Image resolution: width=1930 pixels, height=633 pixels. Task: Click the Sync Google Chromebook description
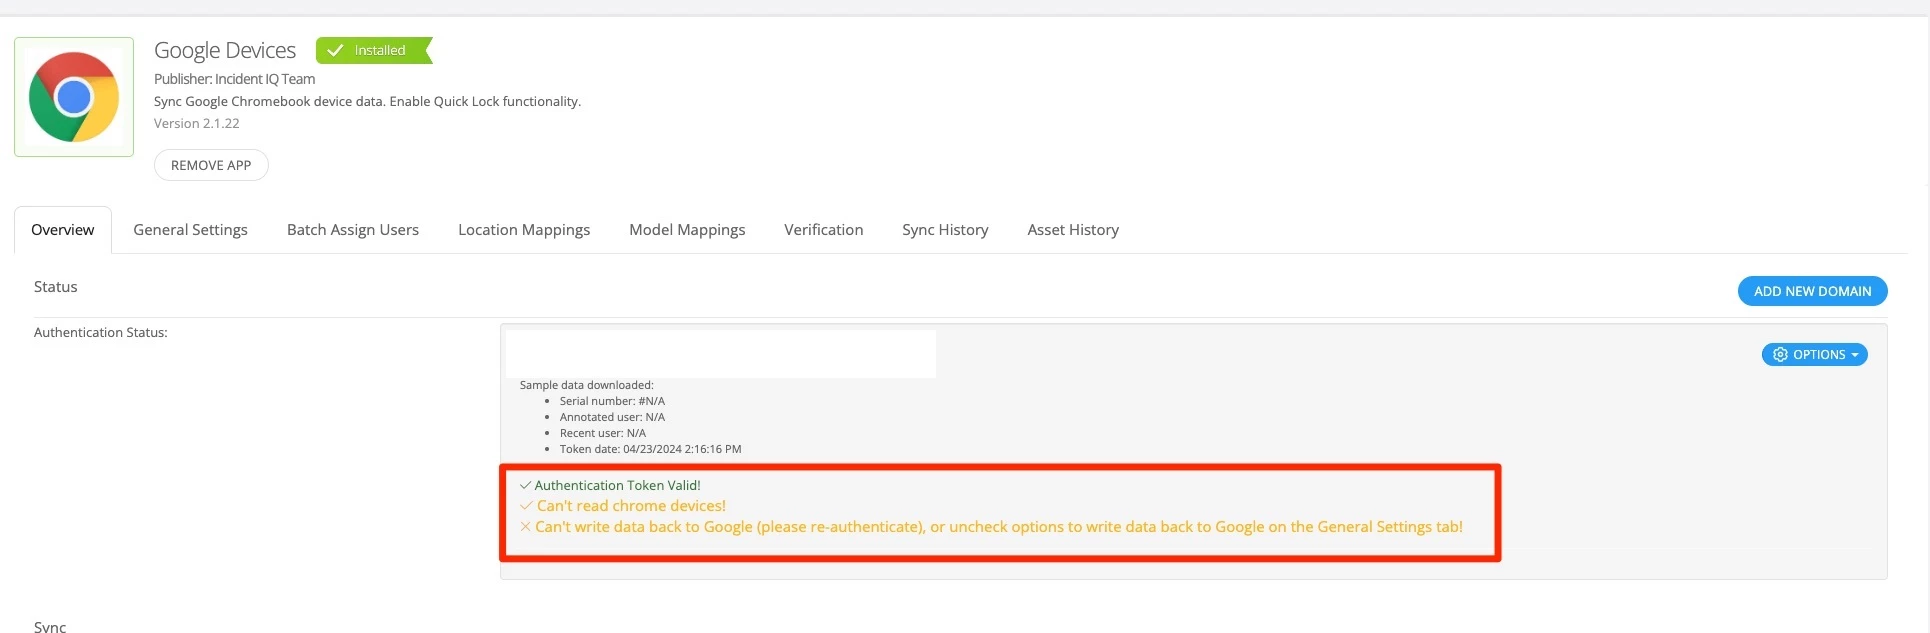[x=367, y=101]
